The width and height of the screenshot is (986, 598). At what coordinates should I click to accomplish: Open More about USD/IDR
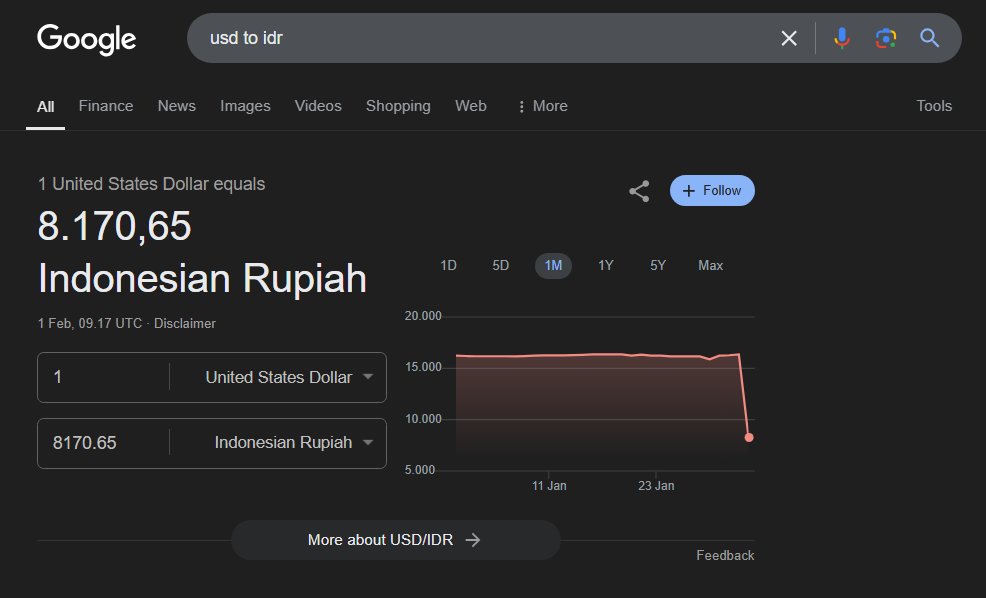(396, 540)
